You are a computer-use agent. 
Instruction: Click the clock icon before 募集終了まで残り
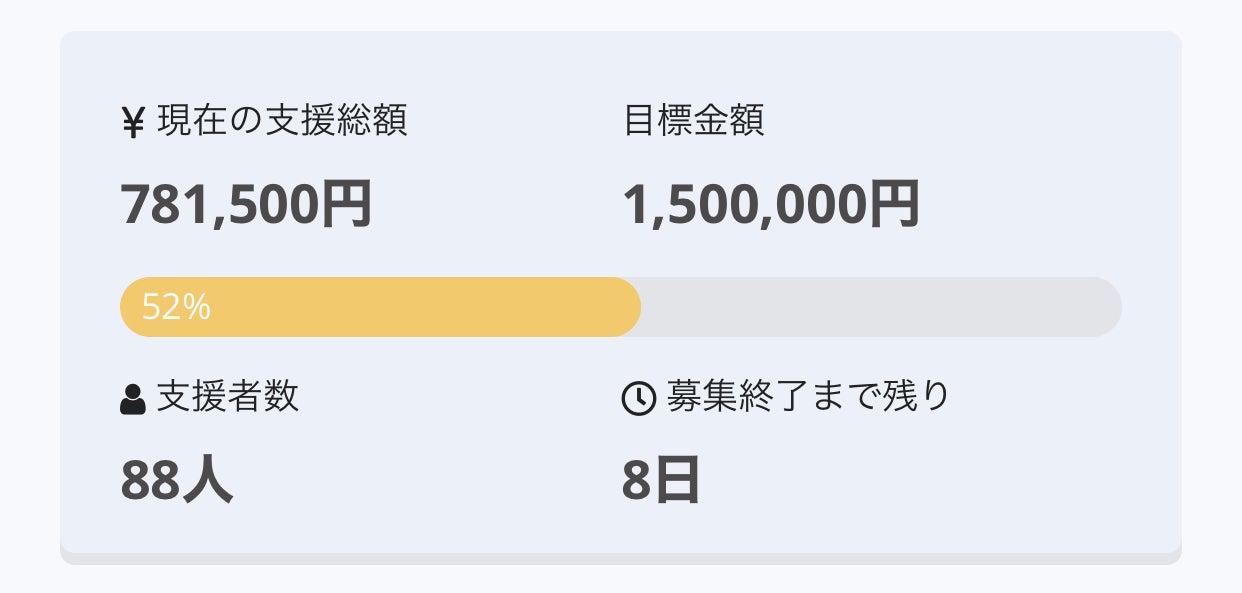click(638, 398)
